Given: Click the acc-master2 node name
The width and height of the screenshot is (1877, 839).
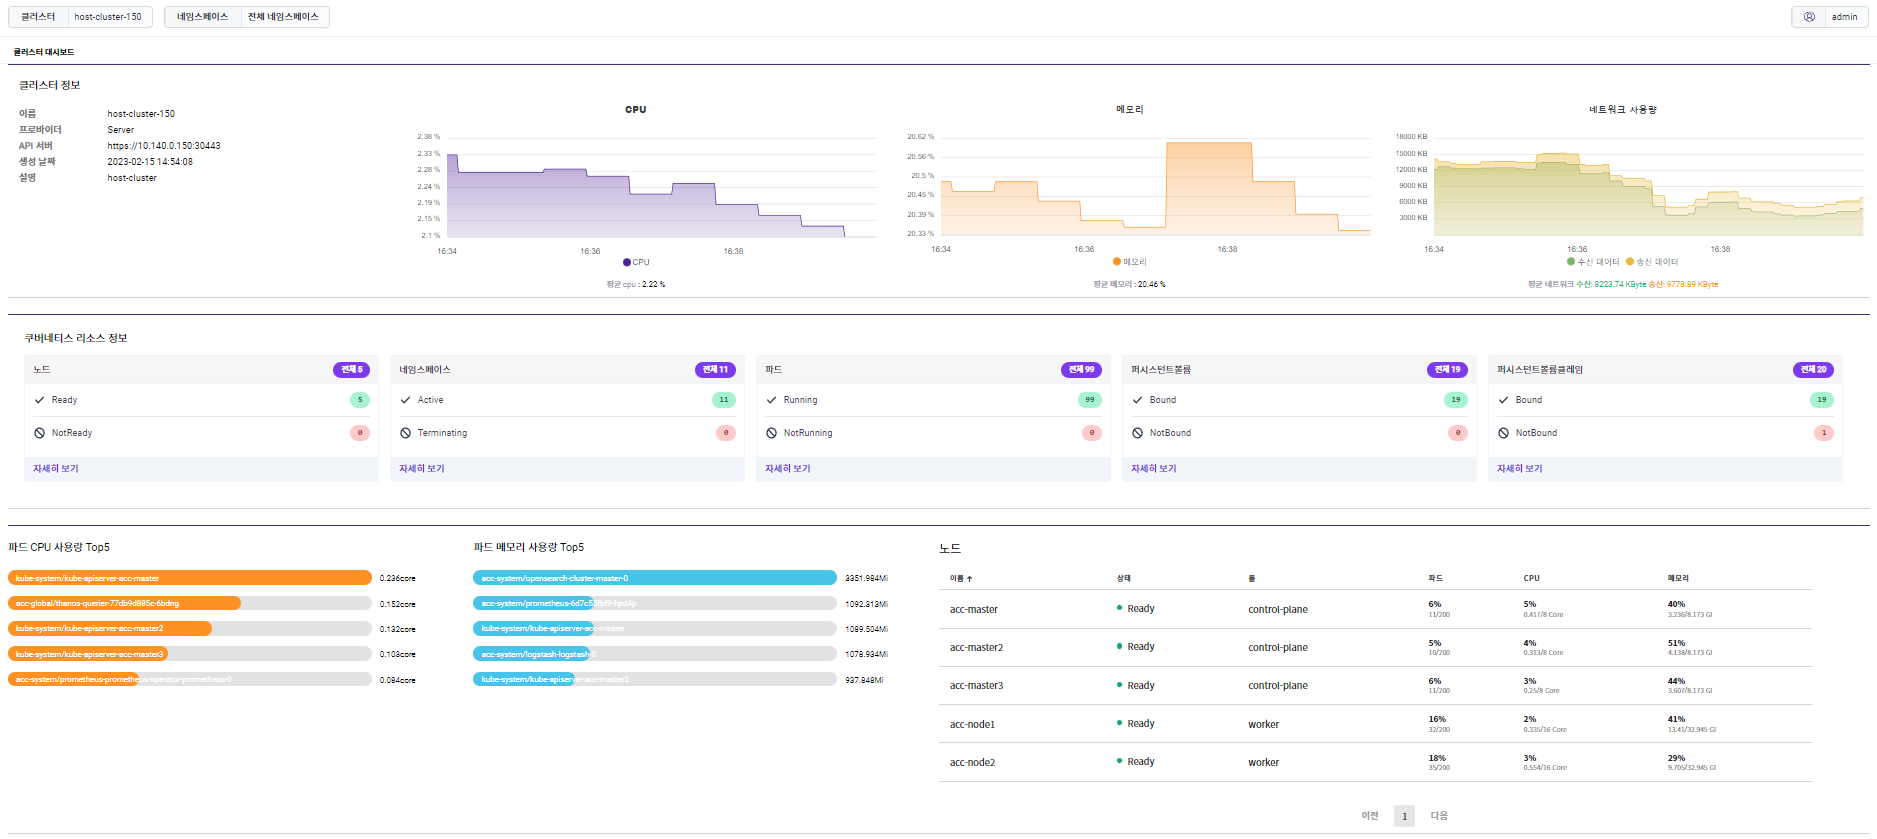Looking at the screenshot, I should [976, 648].
